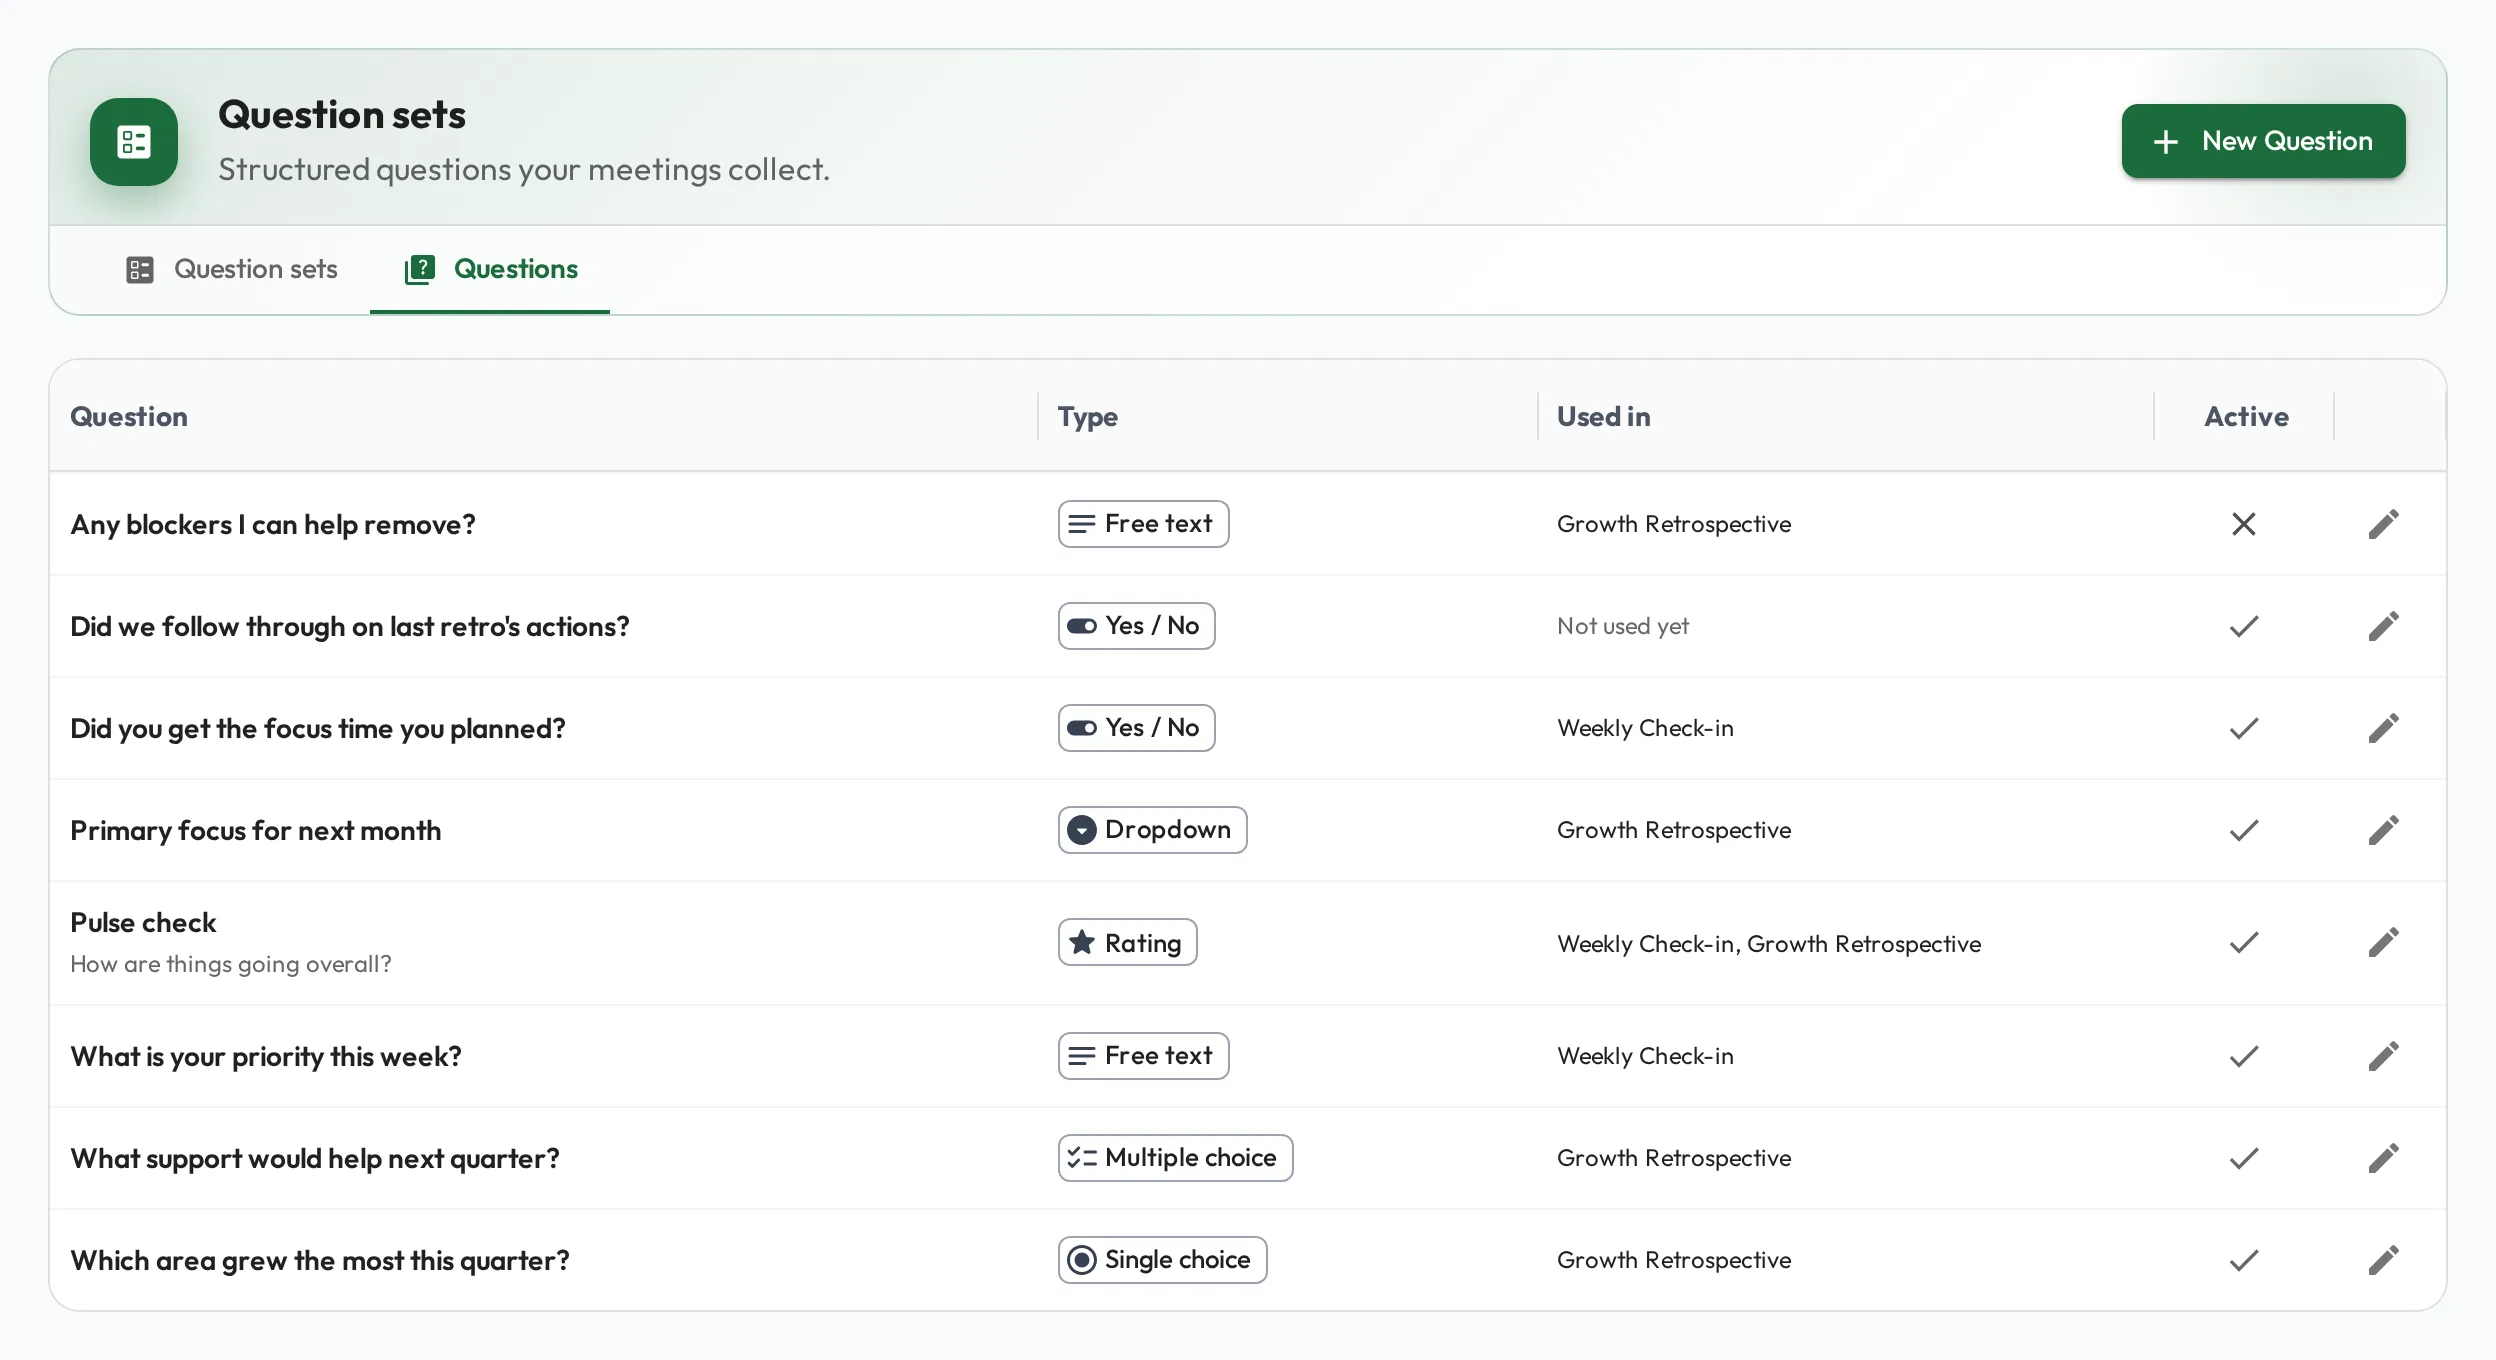Sort by the Question column header
Image resolution: width=2496 pixels, height=1360 pixels.
tap(129, 416)
